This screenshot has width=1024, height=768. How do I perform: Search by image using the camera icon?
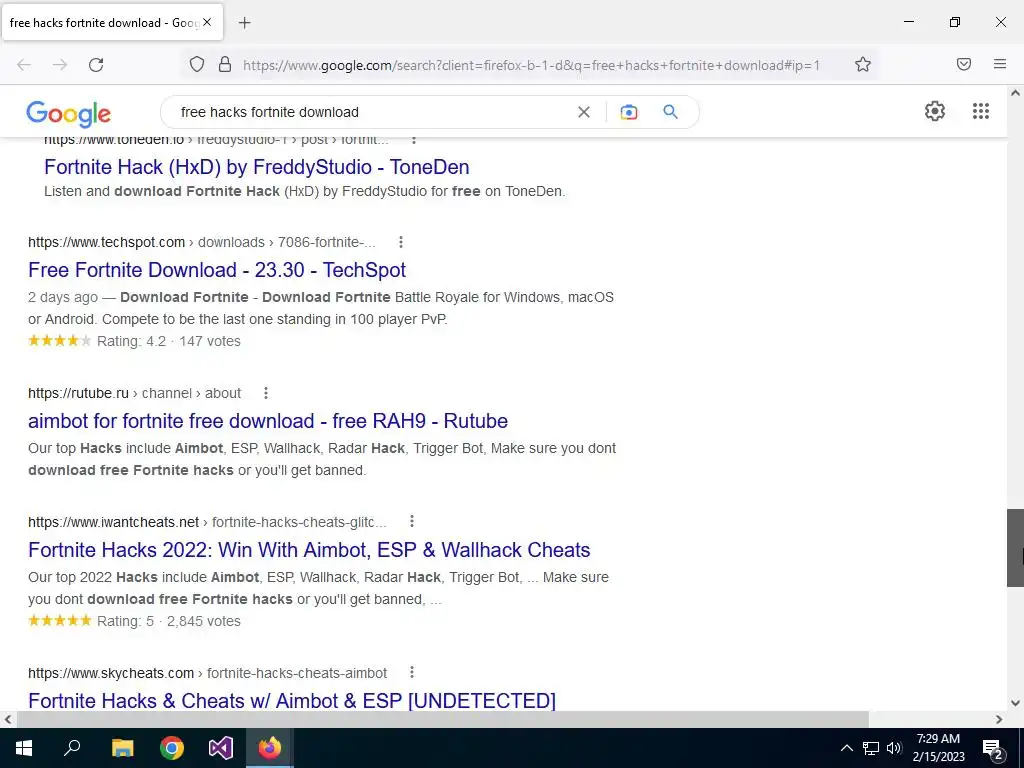[x=628, y=112]
